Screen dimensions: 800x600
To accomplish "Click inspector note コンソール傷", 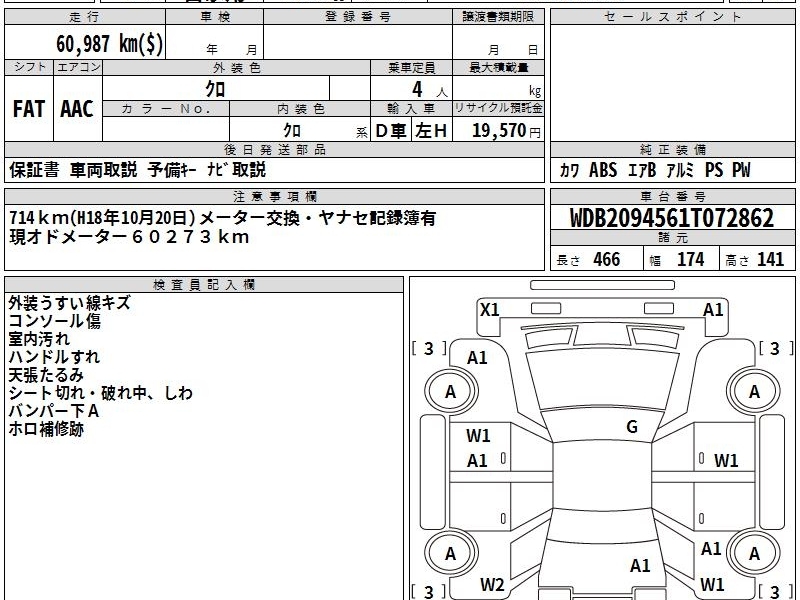I will click(x=55, y=321).
